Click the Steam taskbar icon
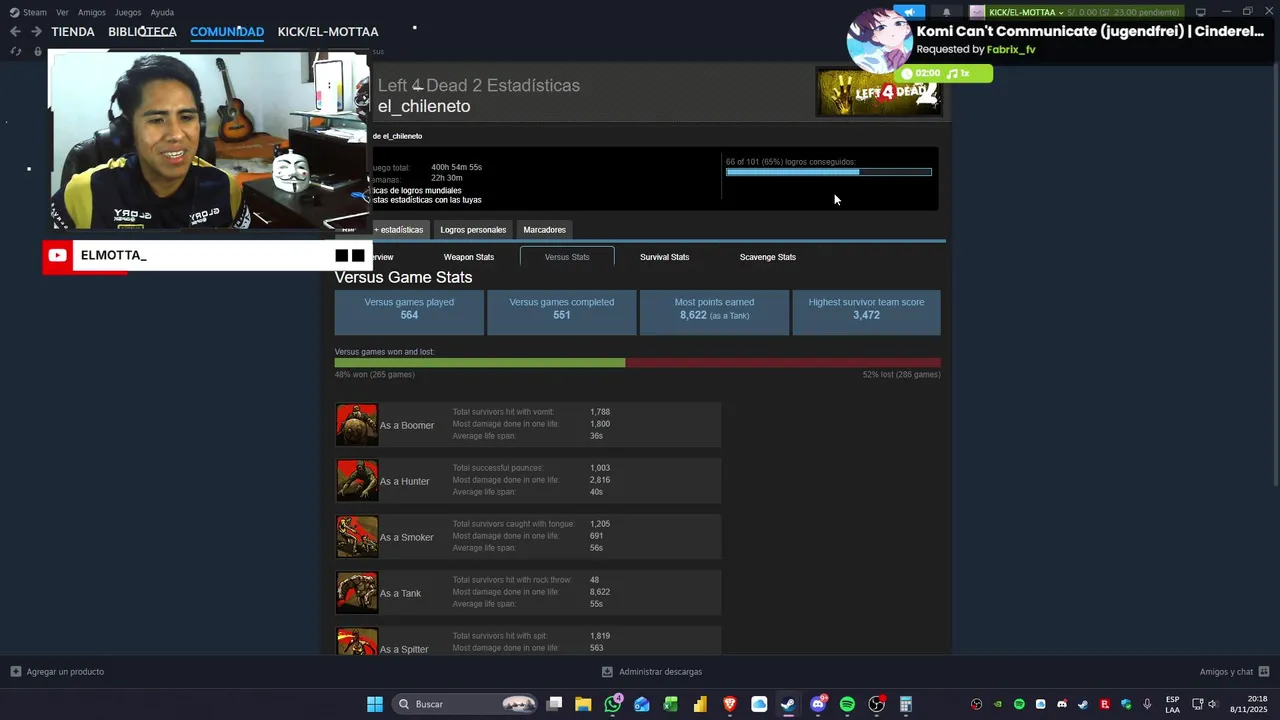 [x=788, y=704]
